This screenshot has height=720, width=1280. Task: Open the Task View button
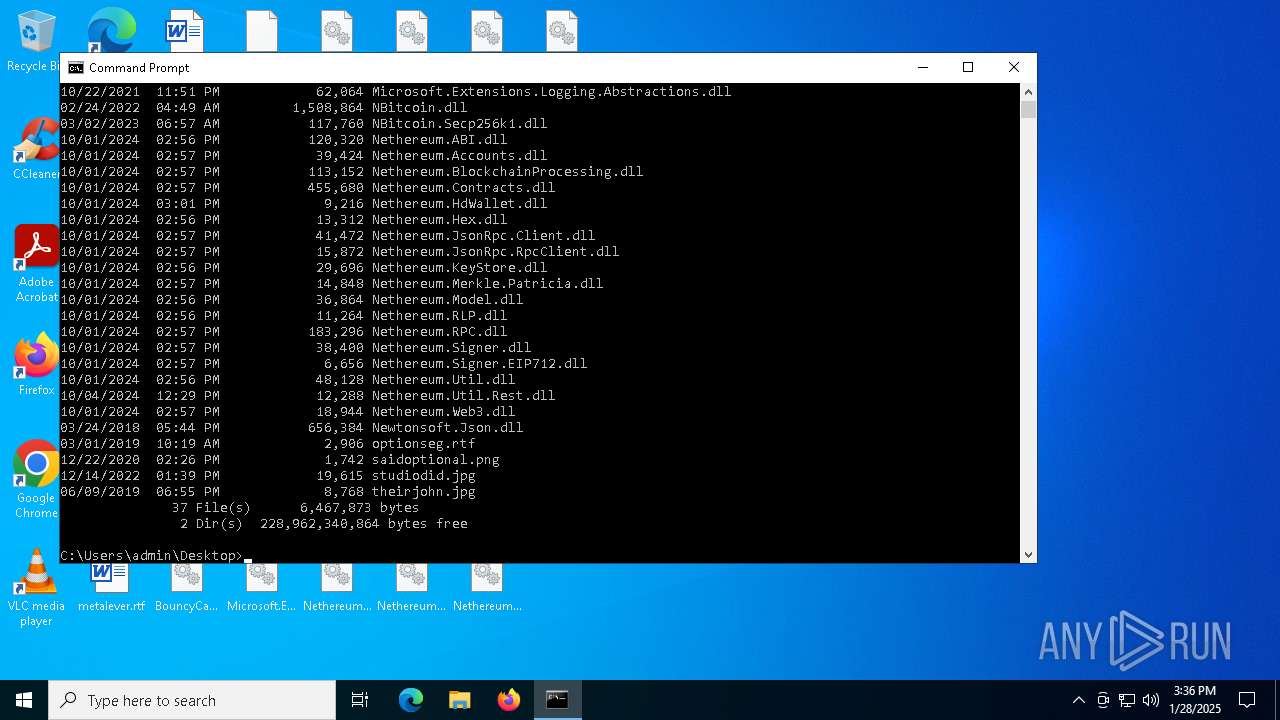360,700
